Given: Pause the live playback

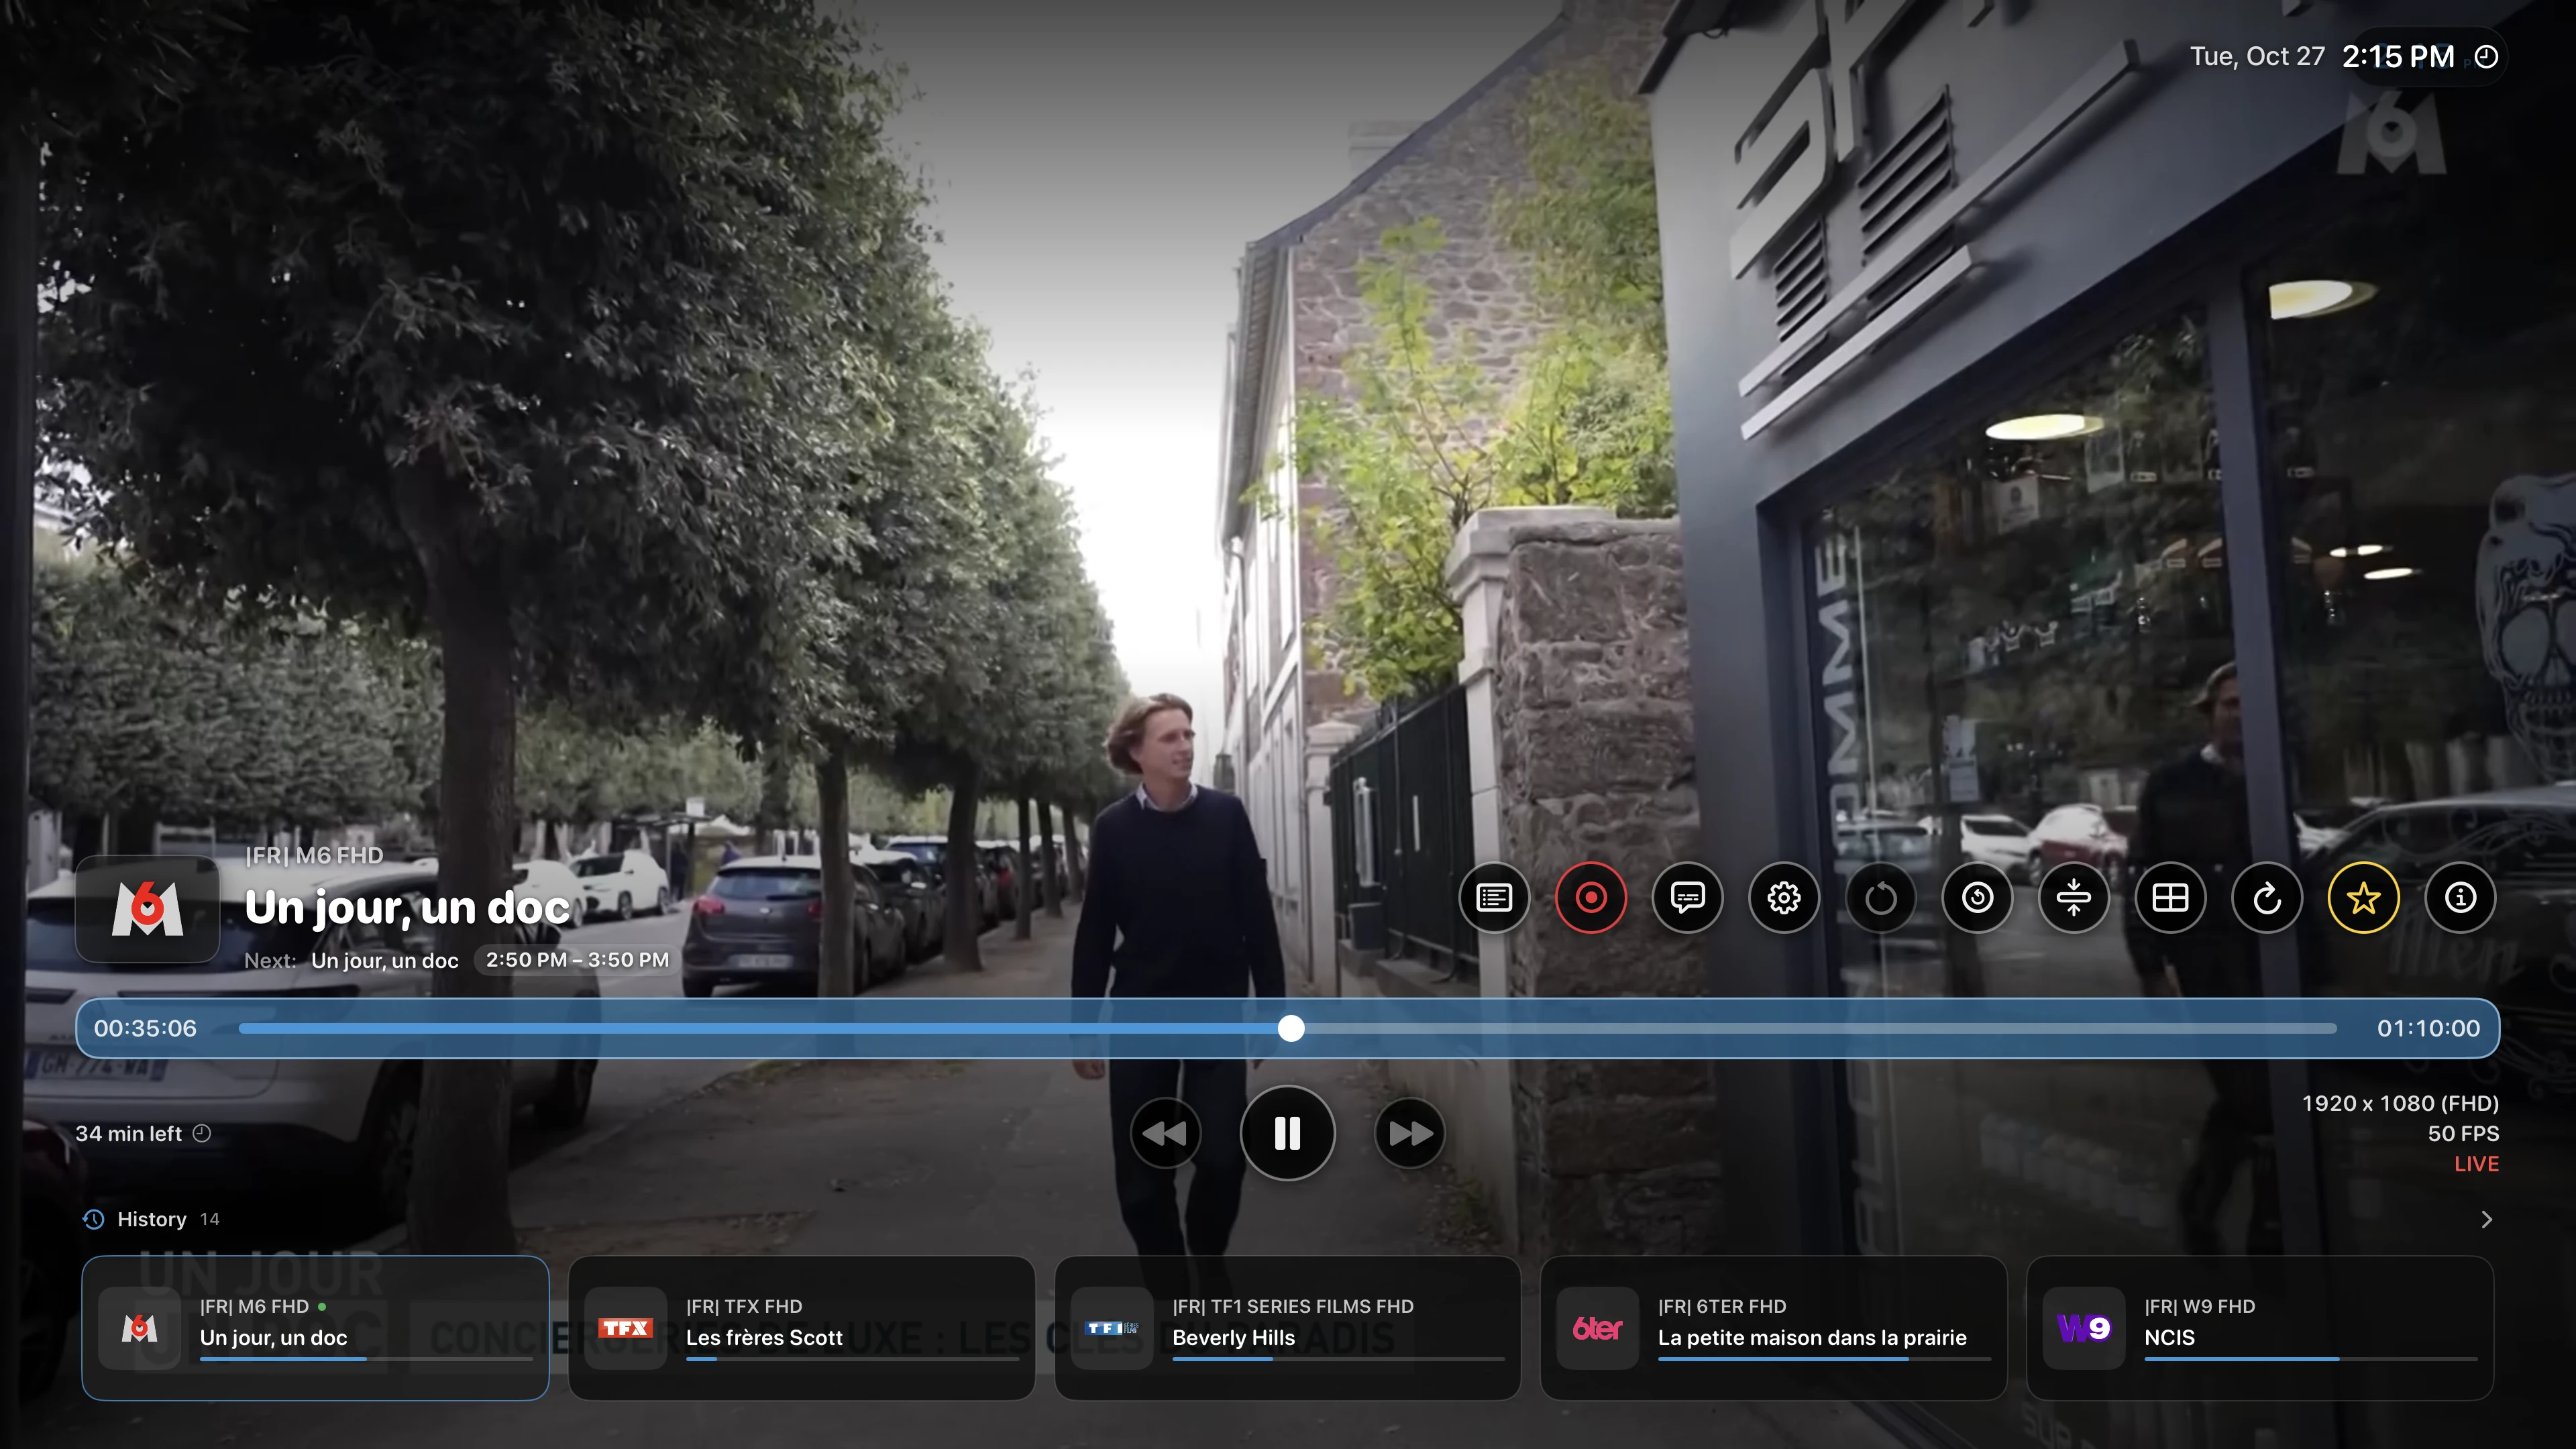Looking at the screenshot, I should [1288, 1133].
